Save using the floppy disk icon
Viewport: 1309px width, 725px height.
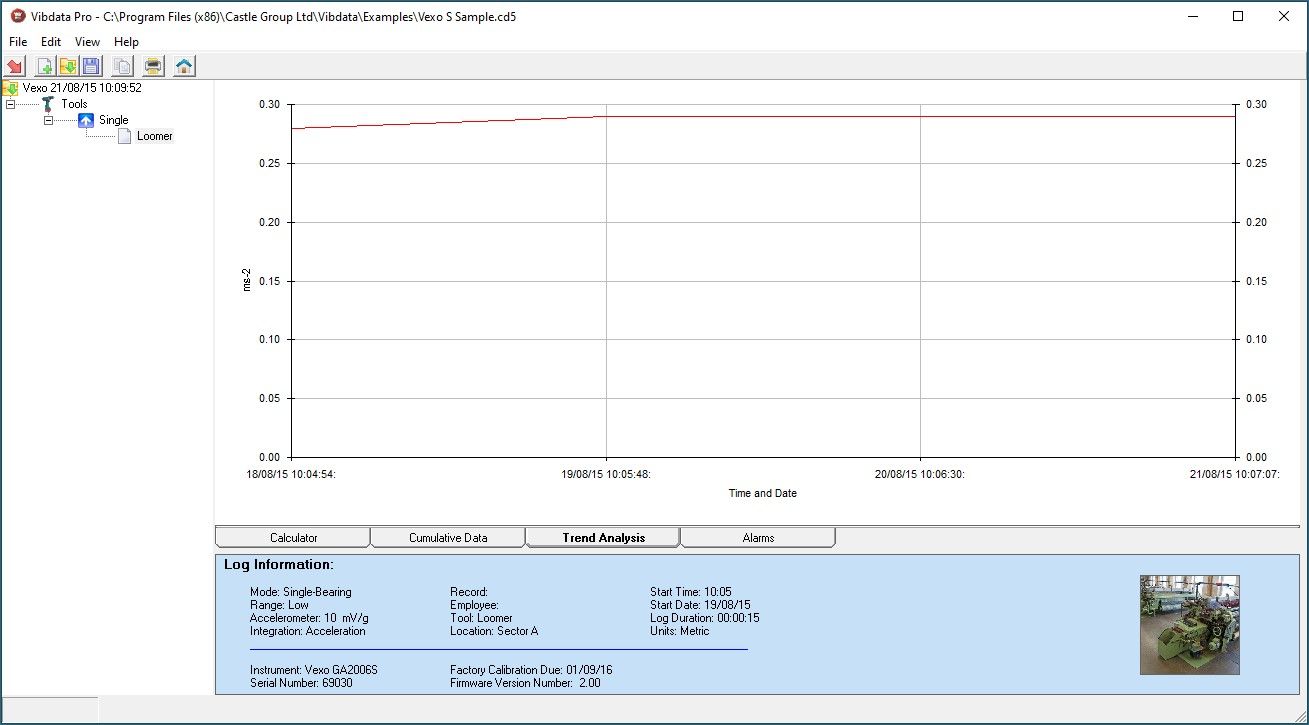91,66
